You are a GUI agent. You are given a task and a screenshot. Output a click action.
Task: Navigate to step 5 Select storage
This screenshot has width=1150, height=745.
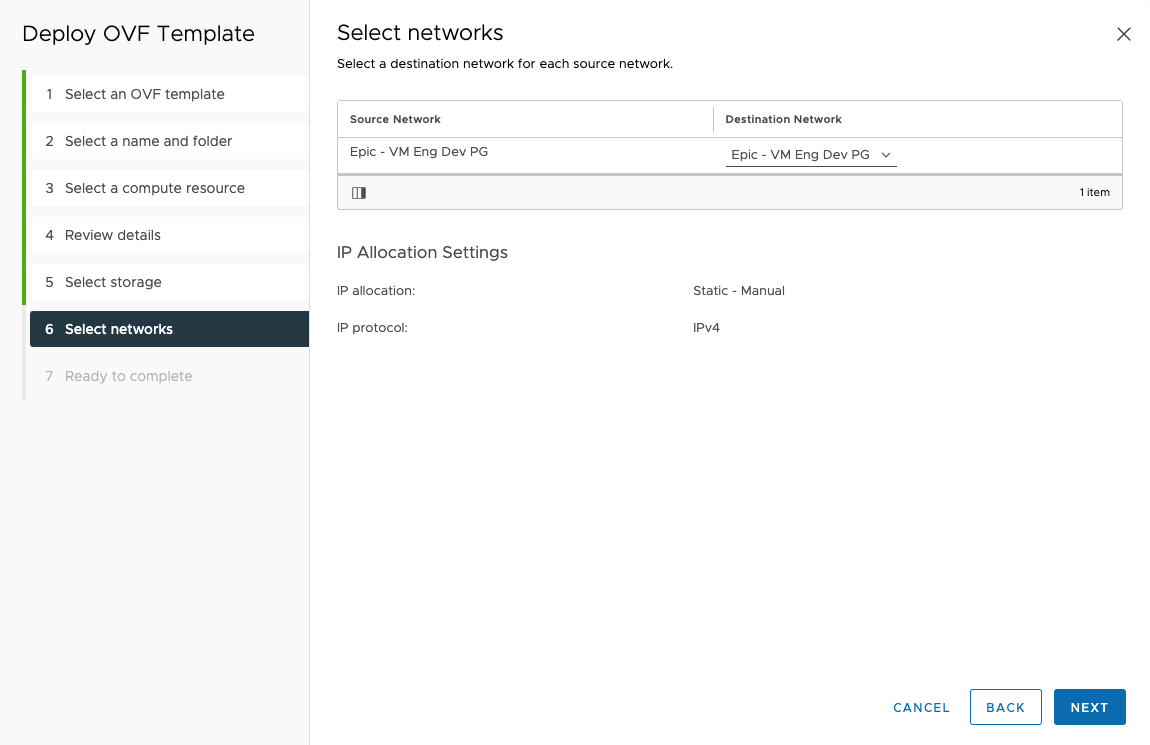(x=113, y=282)
